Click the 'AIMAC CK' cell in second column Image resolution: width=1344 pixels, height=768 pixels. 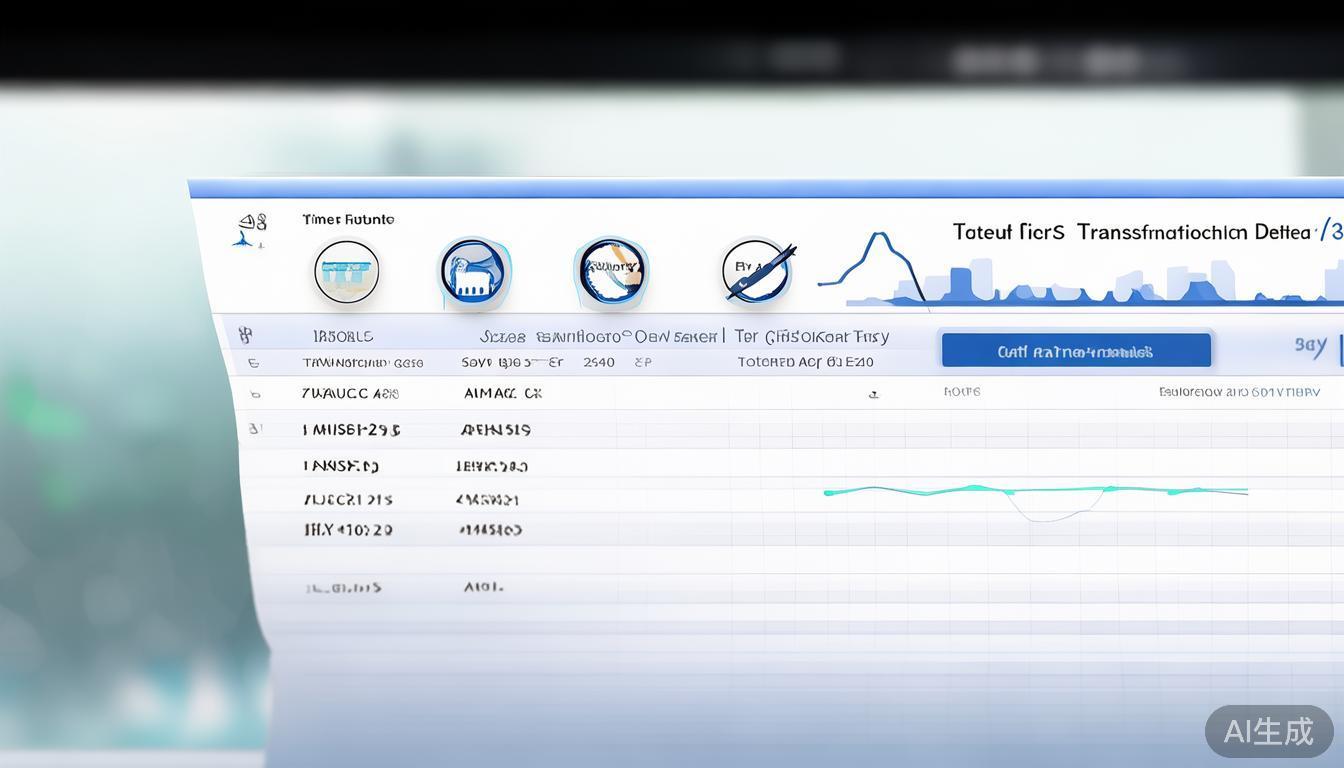pyautogui.click(x=503, y=394)
